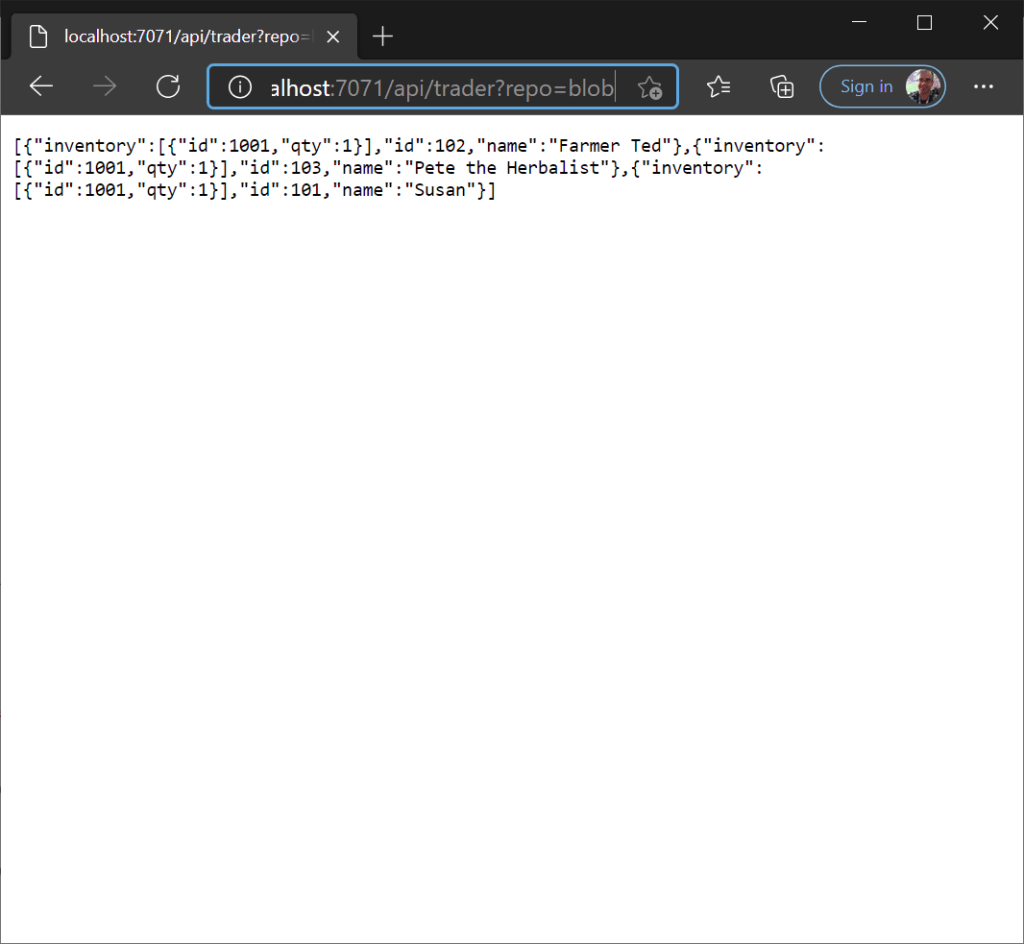
Task: Click the page icon on the tab
Action: (x=38, y=37)
